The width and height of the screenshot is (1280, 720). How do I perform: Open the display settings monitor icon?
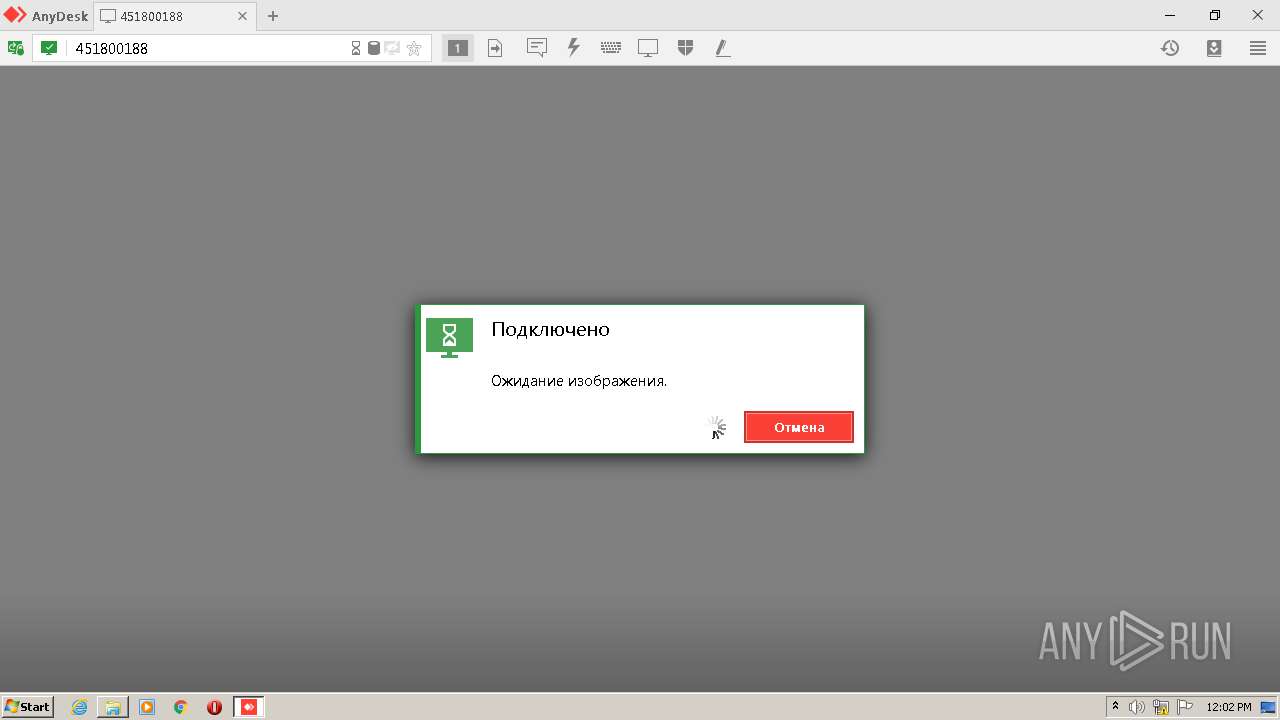tap(648, 48)
